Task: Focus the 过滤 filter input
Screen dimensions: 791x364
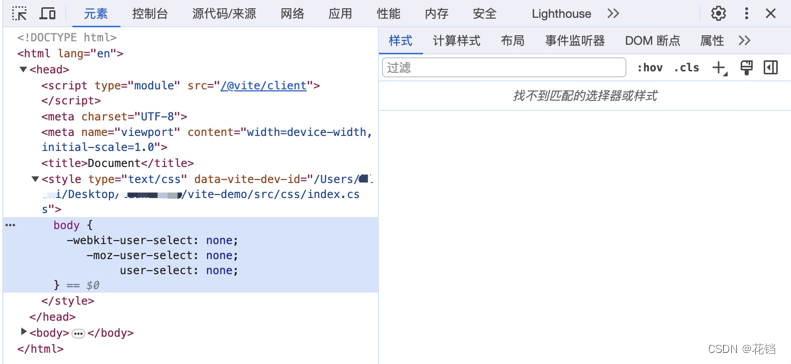Action: pos(504,68)
